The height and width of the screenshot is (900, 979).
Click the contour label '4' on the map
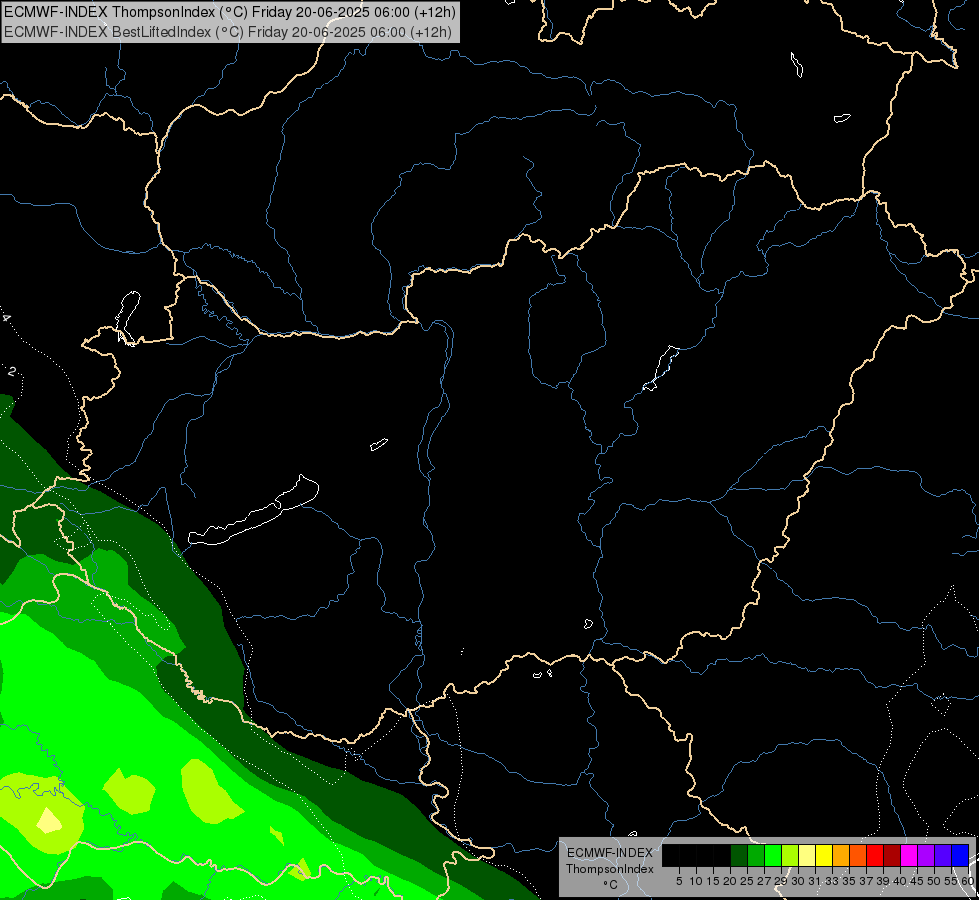coord(6,318)
